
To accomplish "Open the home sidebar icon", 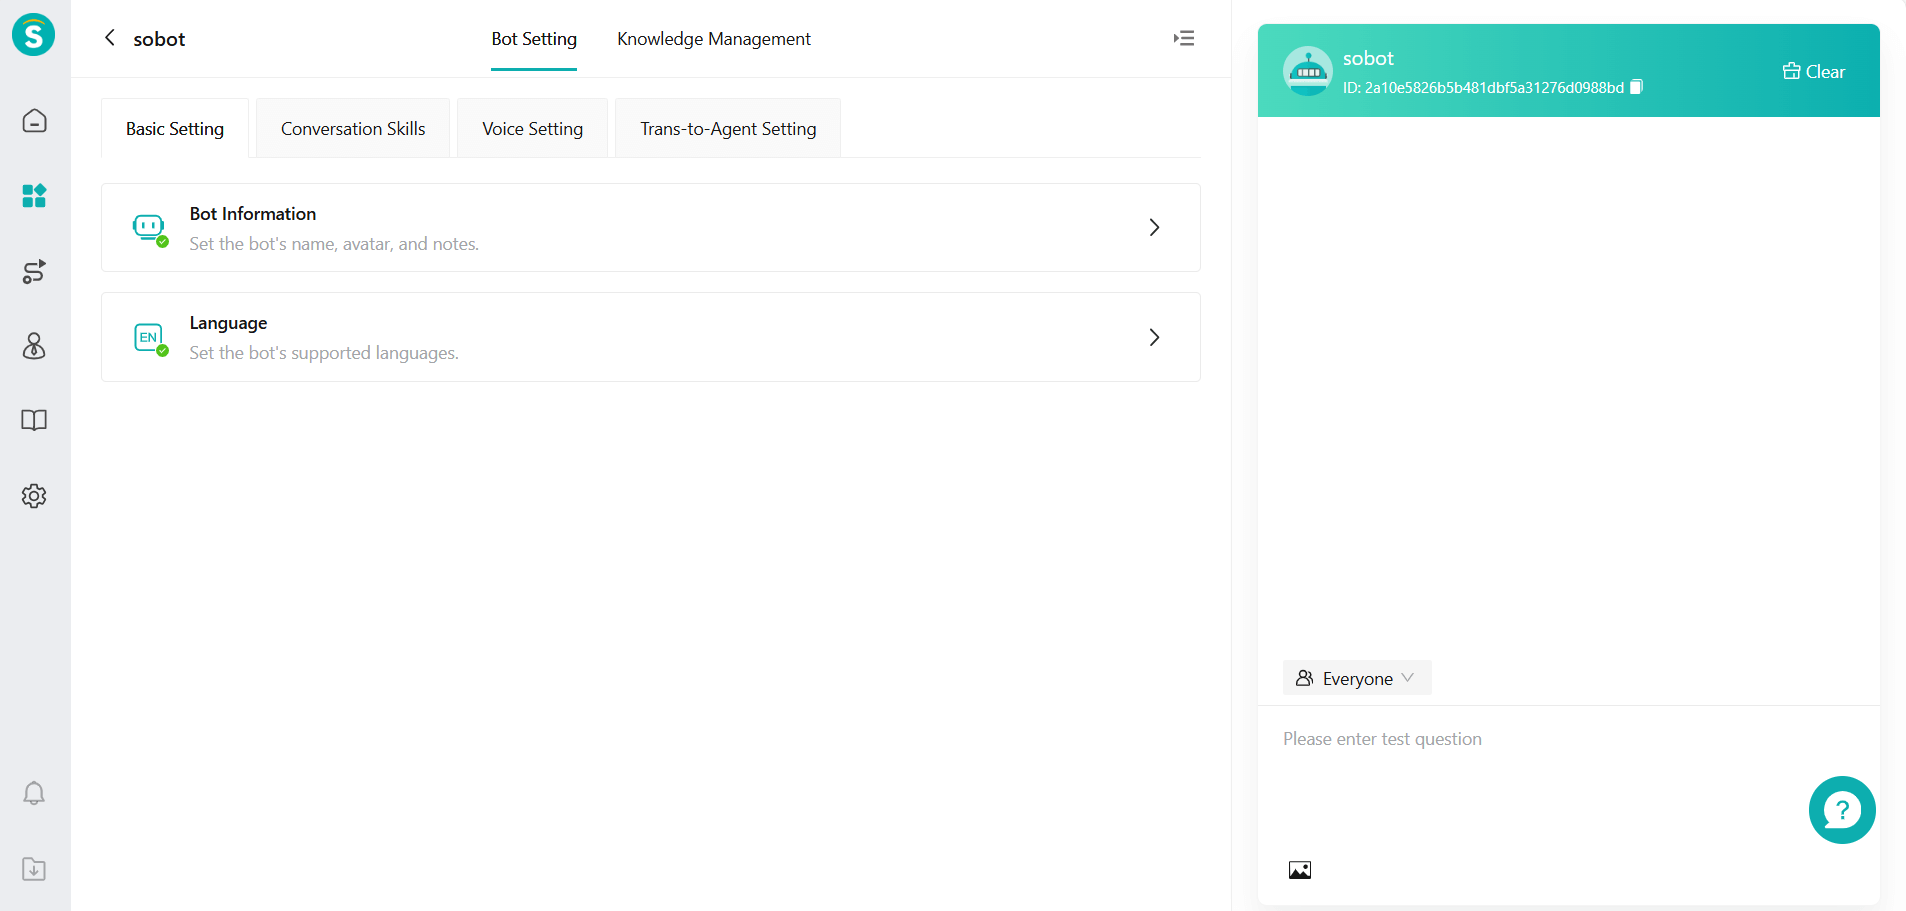I will [x=34, y=121].
